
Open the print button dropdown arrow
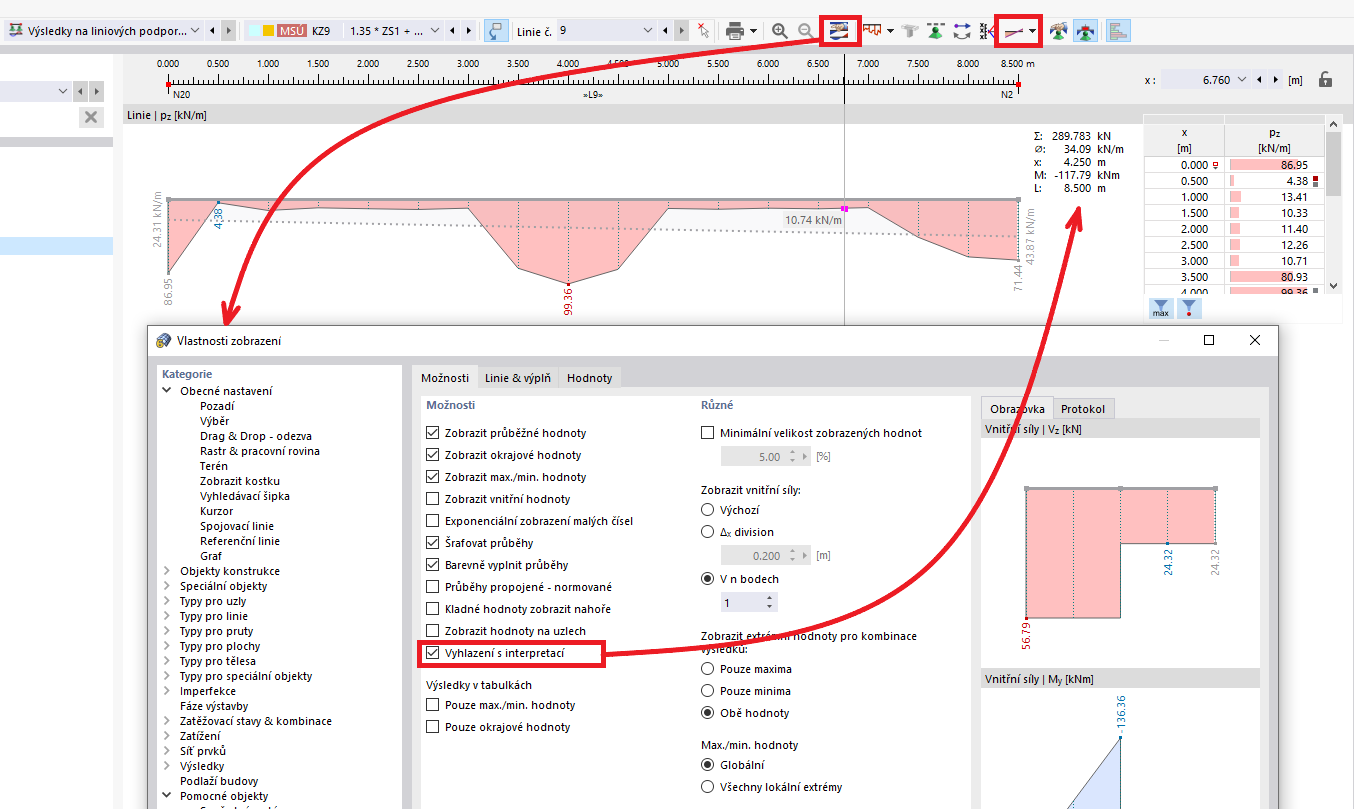[x=753, y=31]
